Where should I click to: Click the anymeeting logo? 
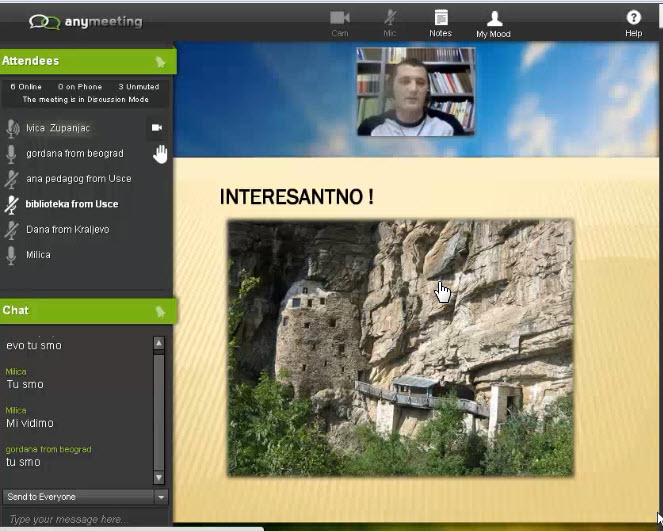coord(86,21)
